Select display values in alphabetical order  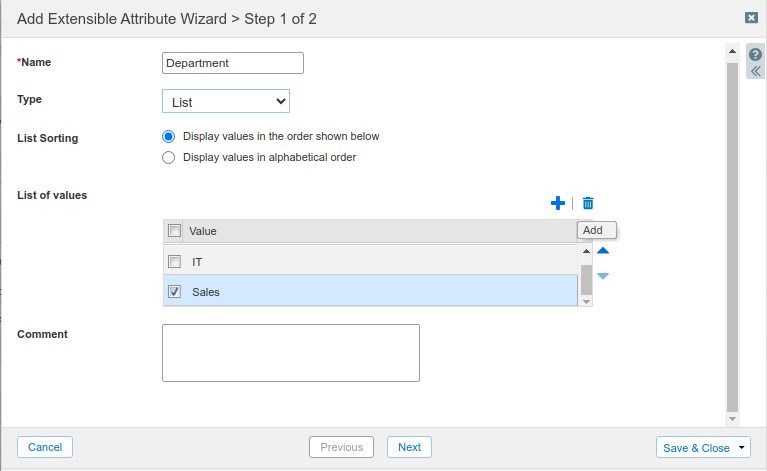tap(168, 157)
